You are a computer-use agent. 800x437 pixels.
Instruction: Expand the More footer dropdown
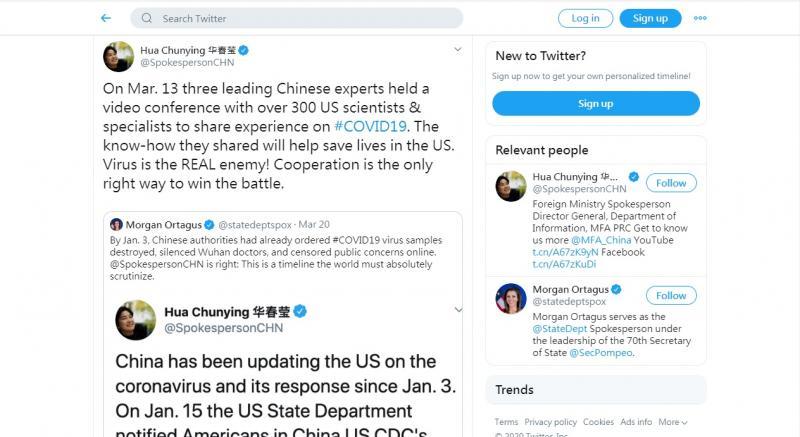coord(673,422)
